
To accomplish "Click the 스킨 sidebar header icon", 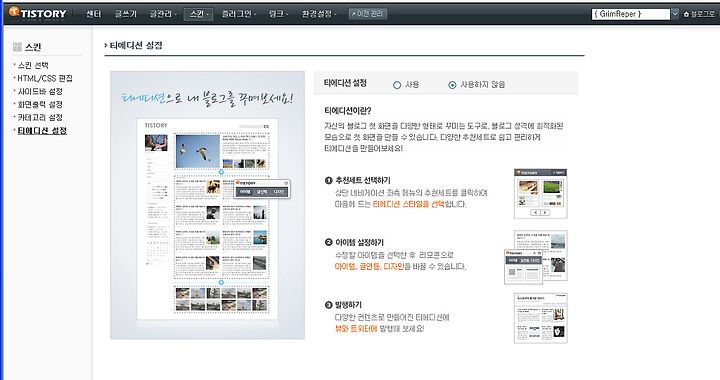I will pos(17,46).
